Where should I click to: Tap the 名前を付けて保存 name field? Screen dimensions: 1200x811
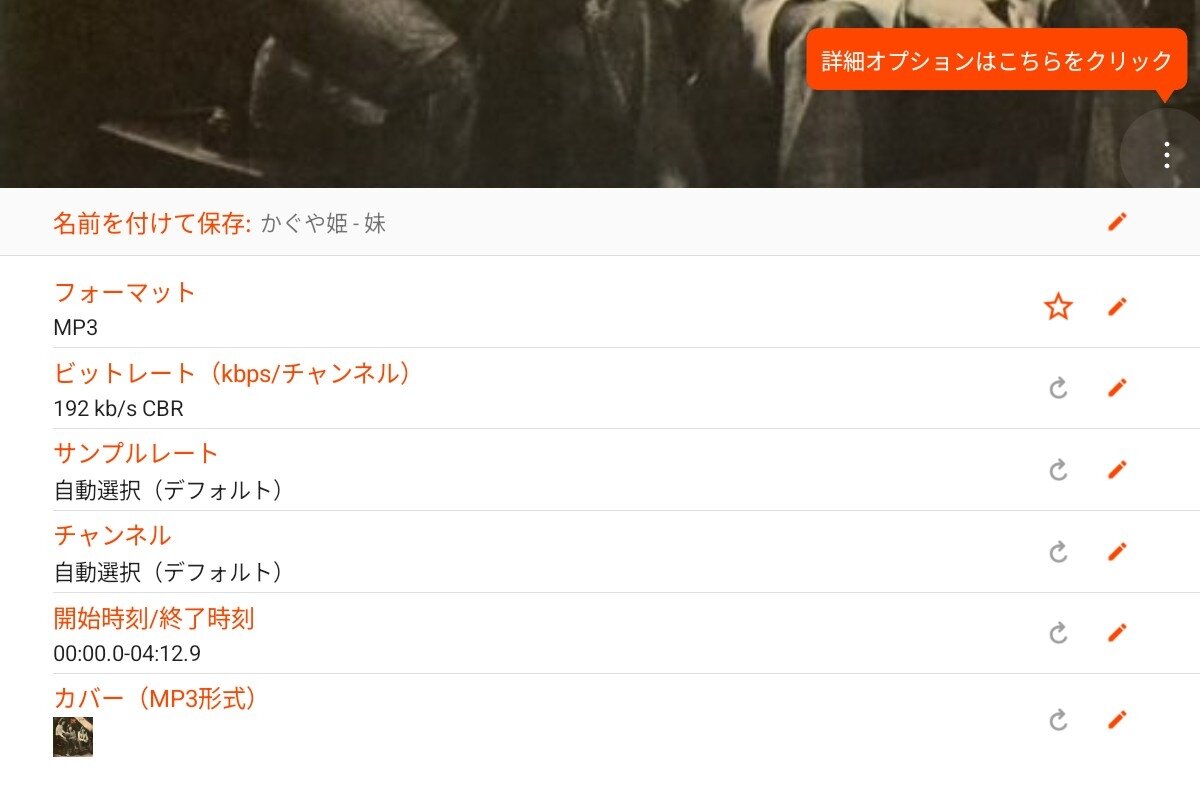tap(600, 222)
